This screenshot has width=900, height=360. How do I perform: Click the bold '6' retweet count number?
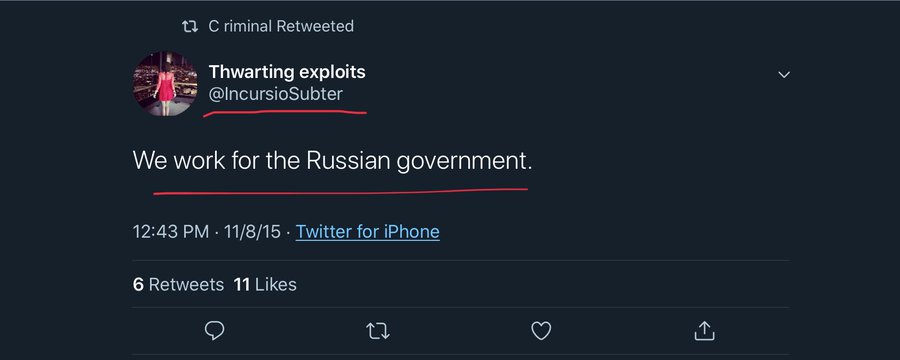click(x=138, y=284)
